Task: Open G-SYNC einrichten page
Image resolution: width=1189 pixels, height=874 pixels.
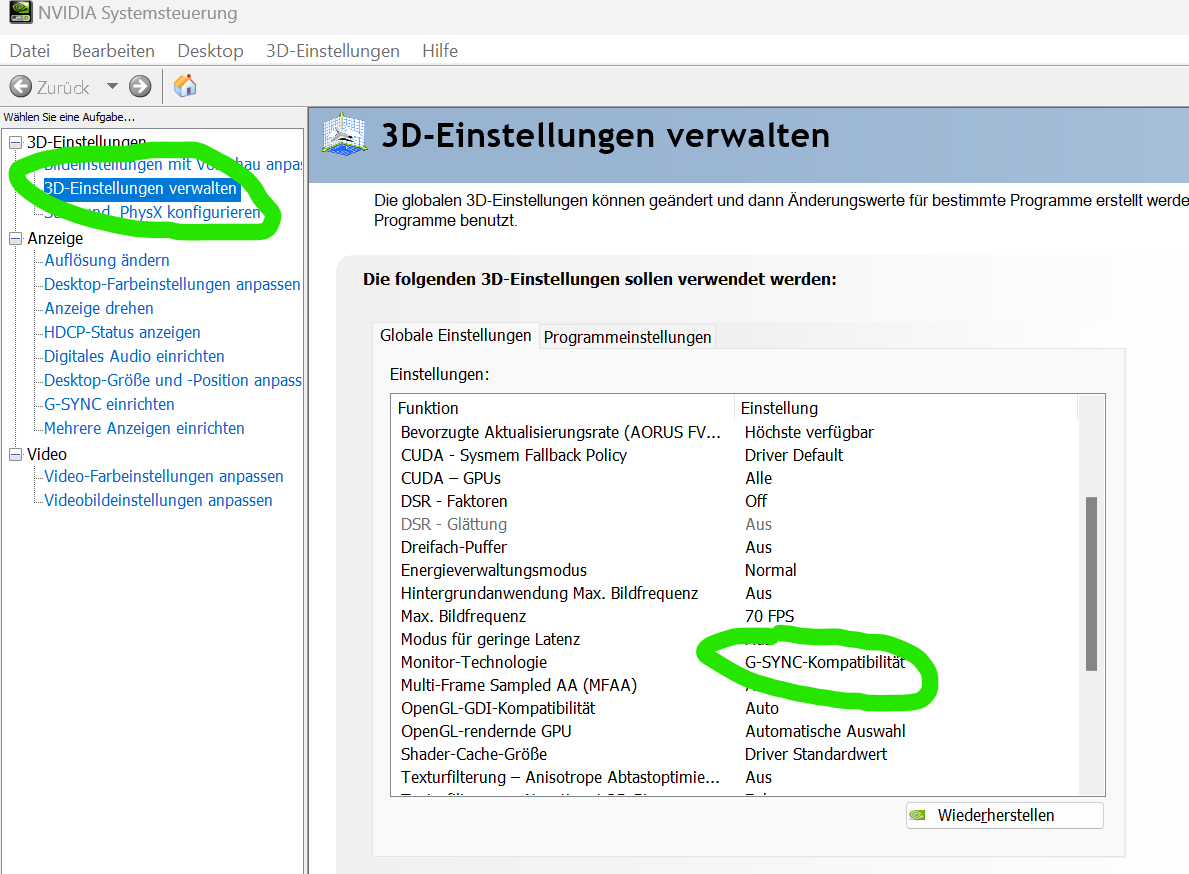Action: (x=109, y=404)
